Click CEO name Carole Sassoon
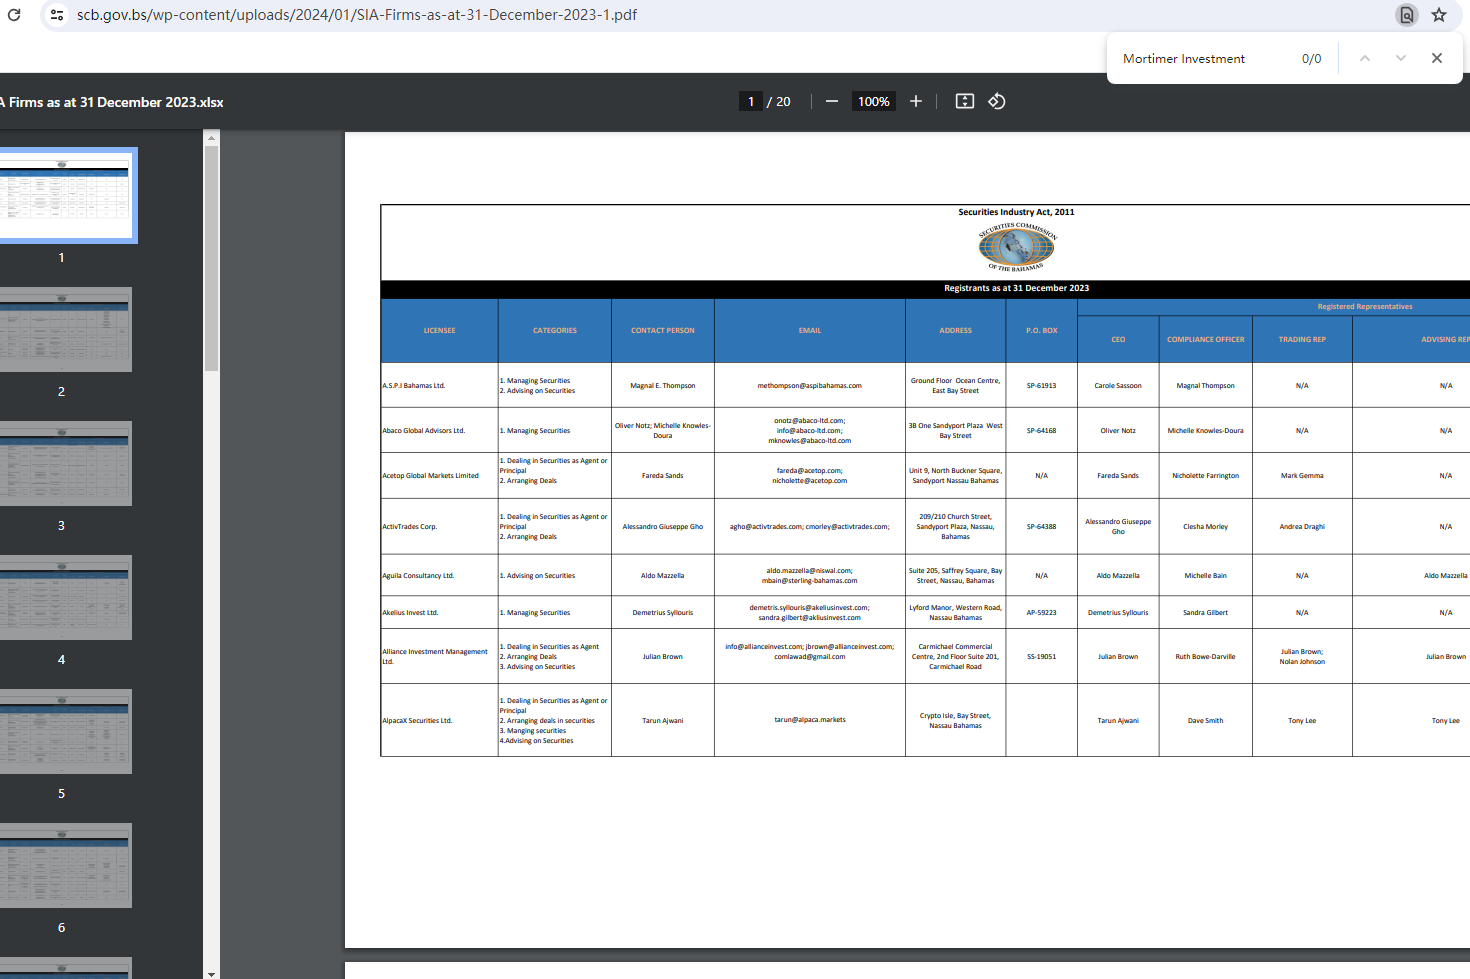Image resolution: width=1470 pixels, height=979 pixels. (x=1118, y=386)
